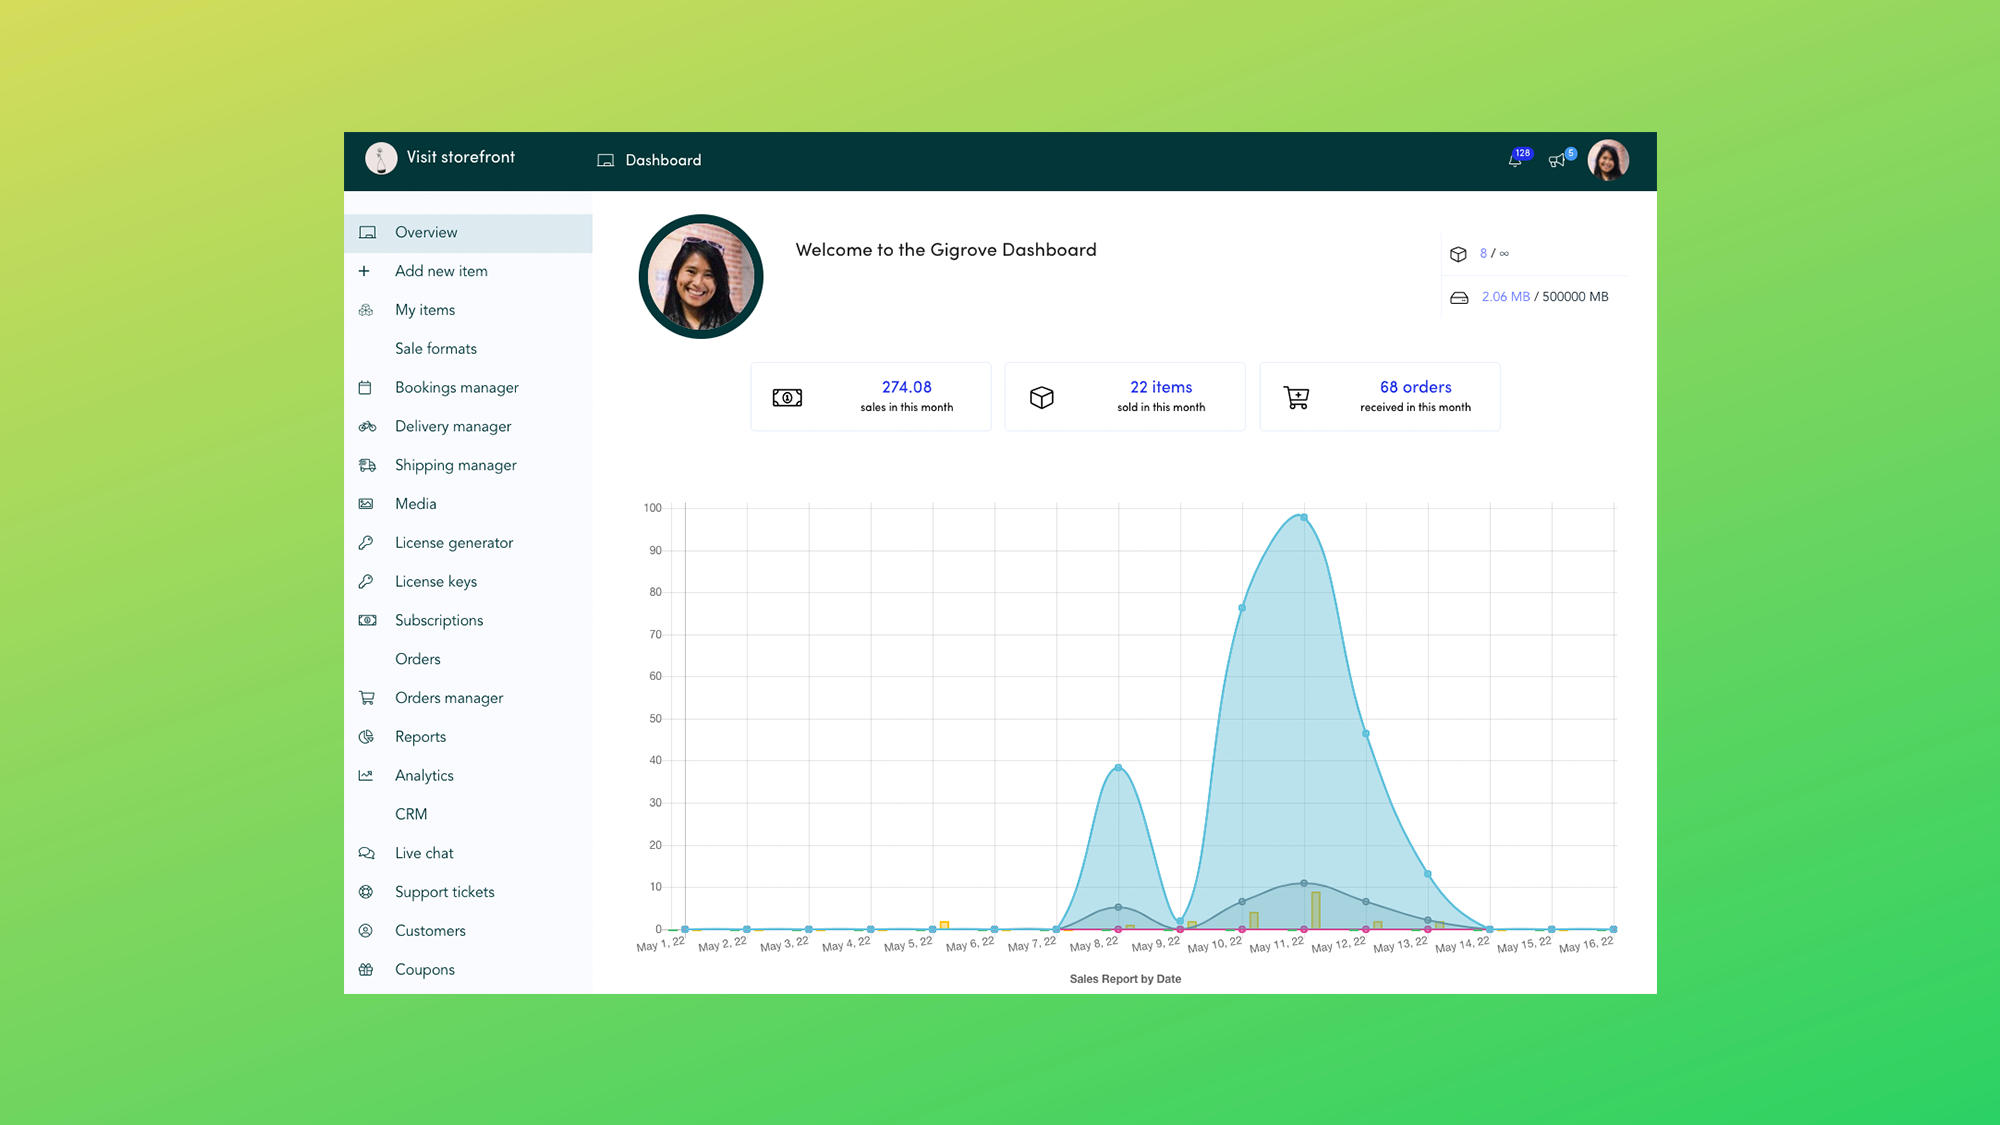Click the cart icon in orders card
Image resolution: width=2000 pixels, height=1125 pixels.
pyautogui.click(x=1296, y=398)
